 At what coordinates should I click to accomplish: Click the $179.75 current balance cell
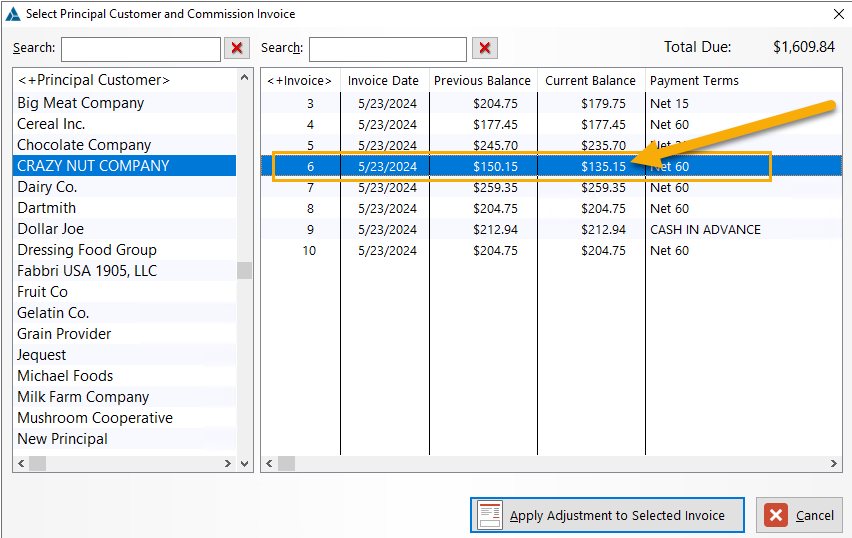(x=603, y=103)
